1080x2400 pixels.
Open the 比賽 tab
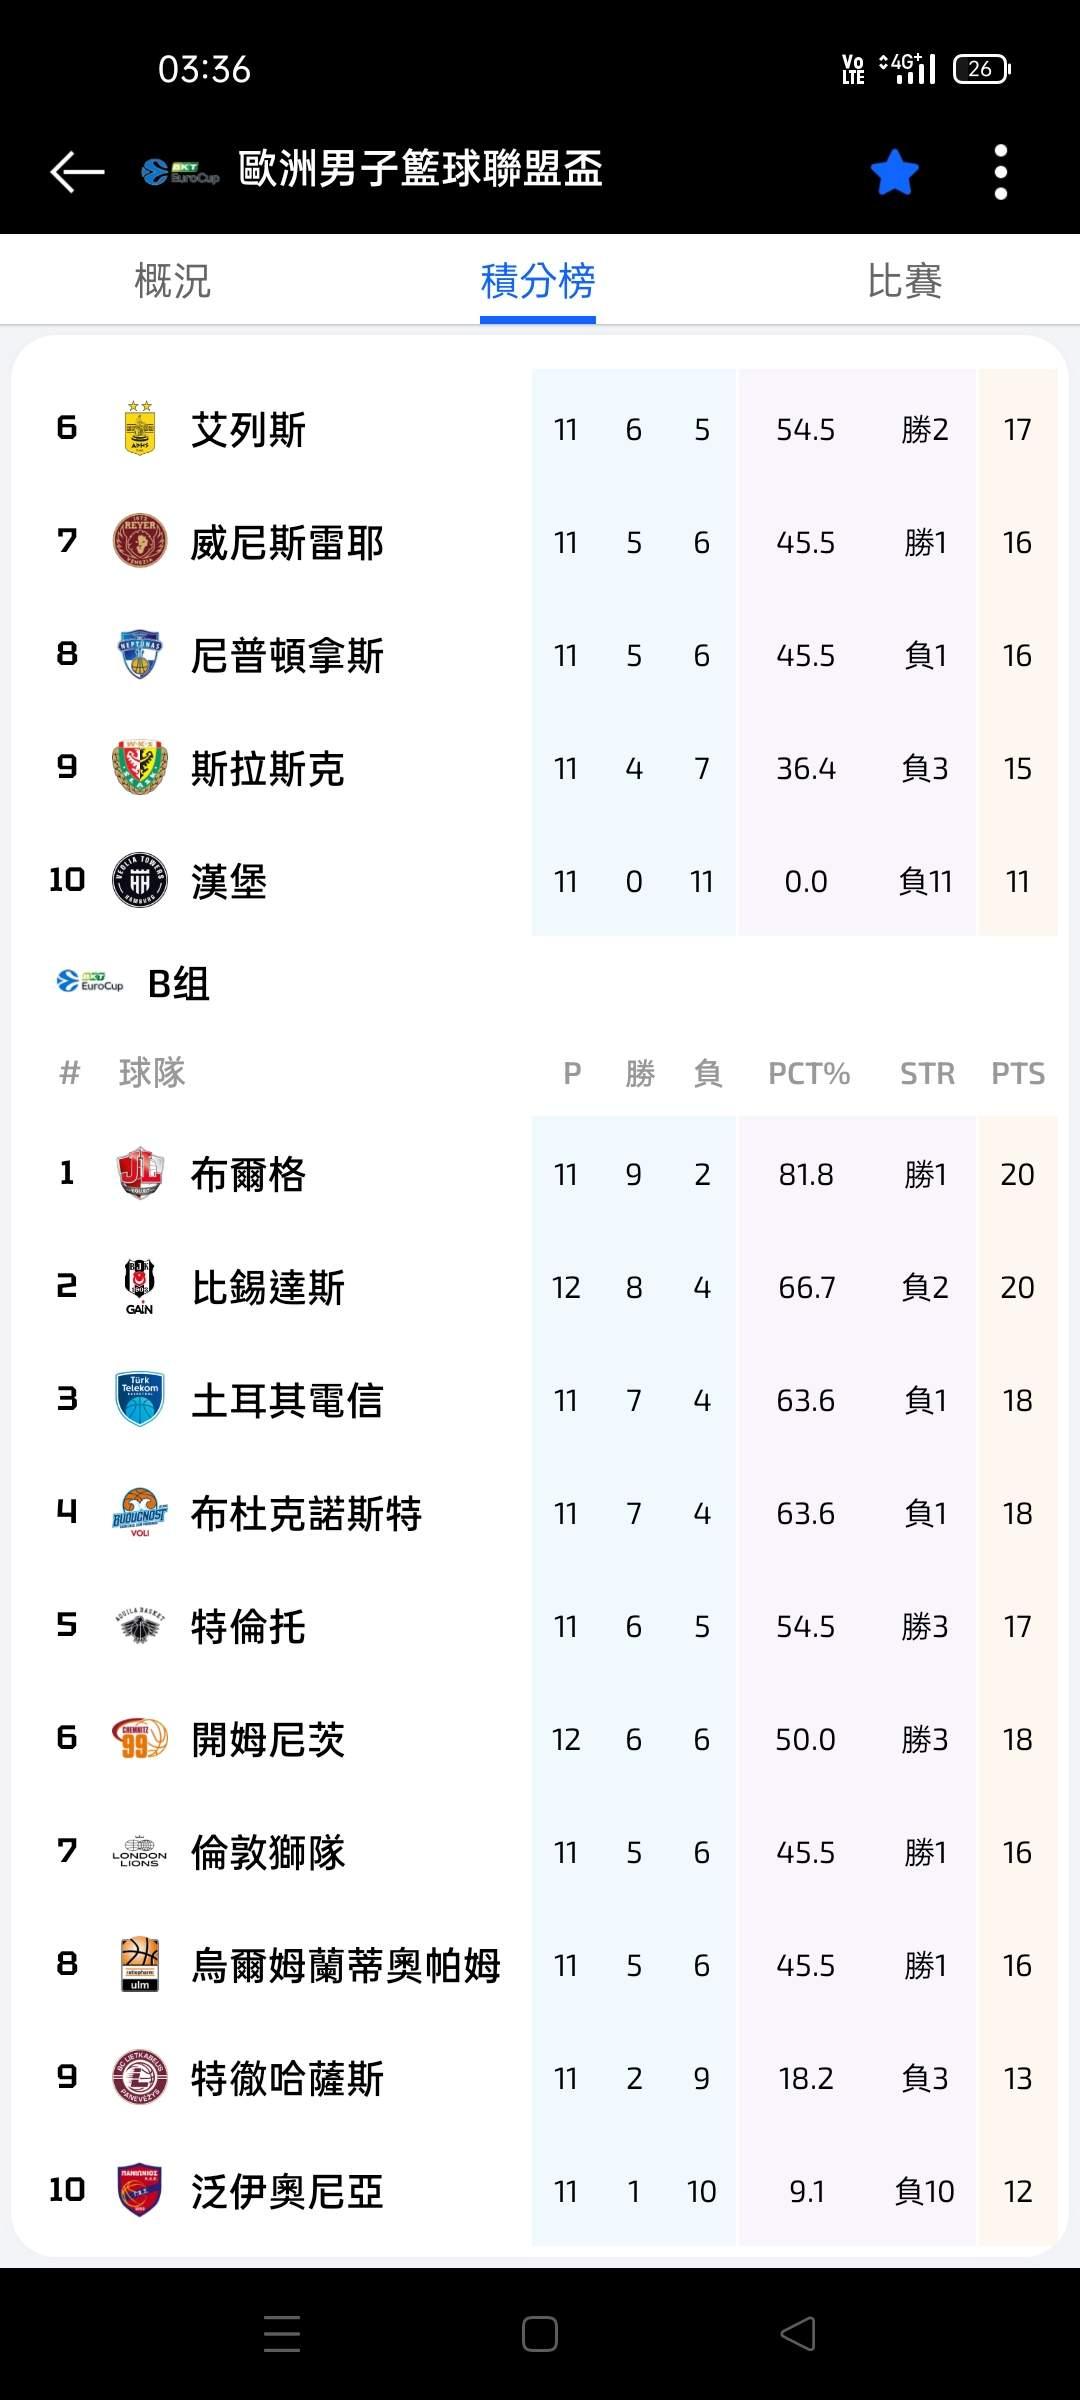pos(904,281)
